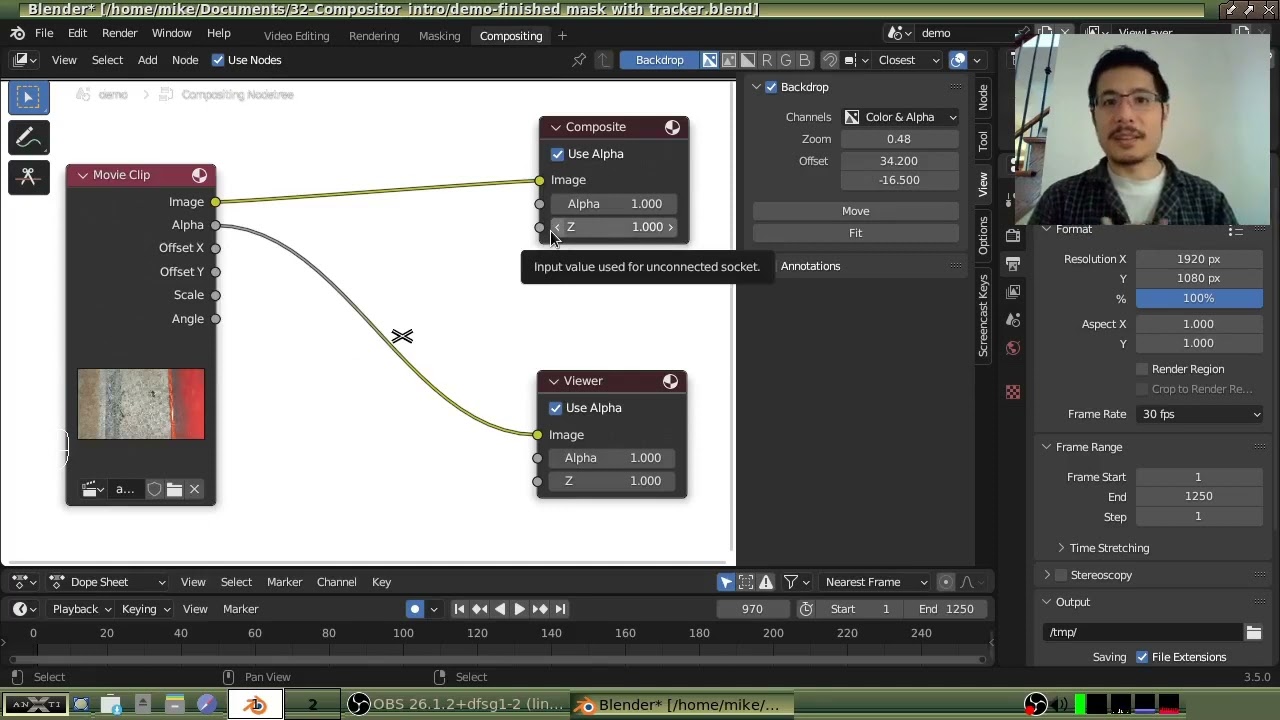
Task: Show Color and Alpha backdrop channel icon
Action: click(x=710, y=60)
